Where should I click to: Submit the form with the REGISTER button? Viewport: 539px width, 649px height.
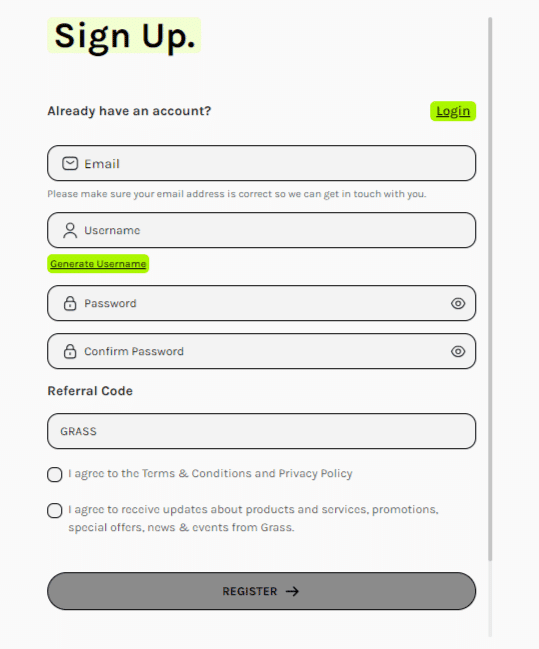[262, 591]
